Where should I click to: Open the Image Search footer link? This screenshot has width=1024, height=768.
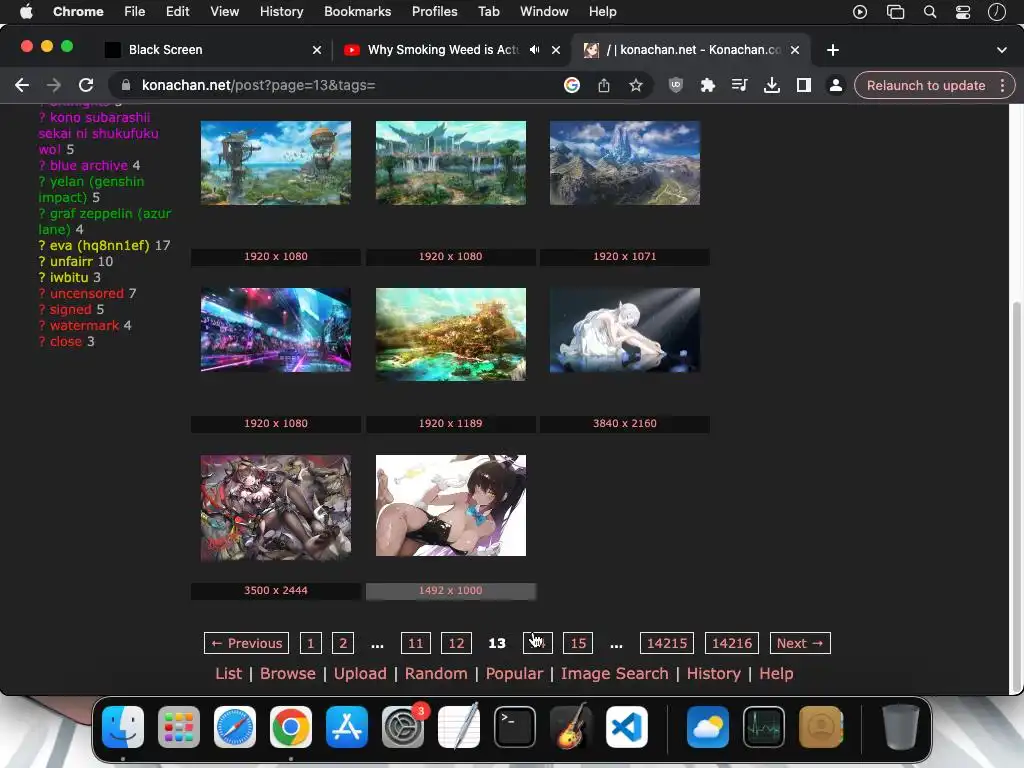[615, 674]
